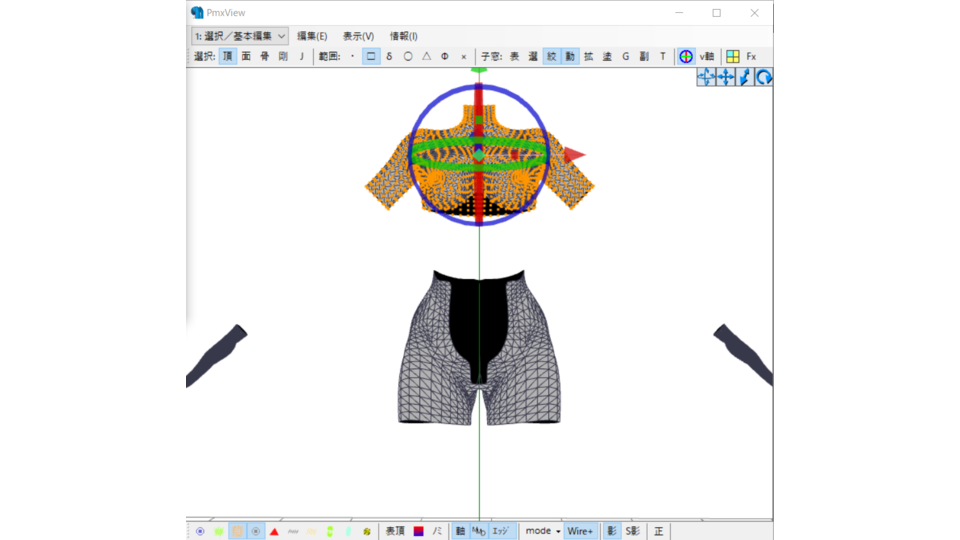
Task: Toggle the green capsule display icon
Action: tap(329, 531)
